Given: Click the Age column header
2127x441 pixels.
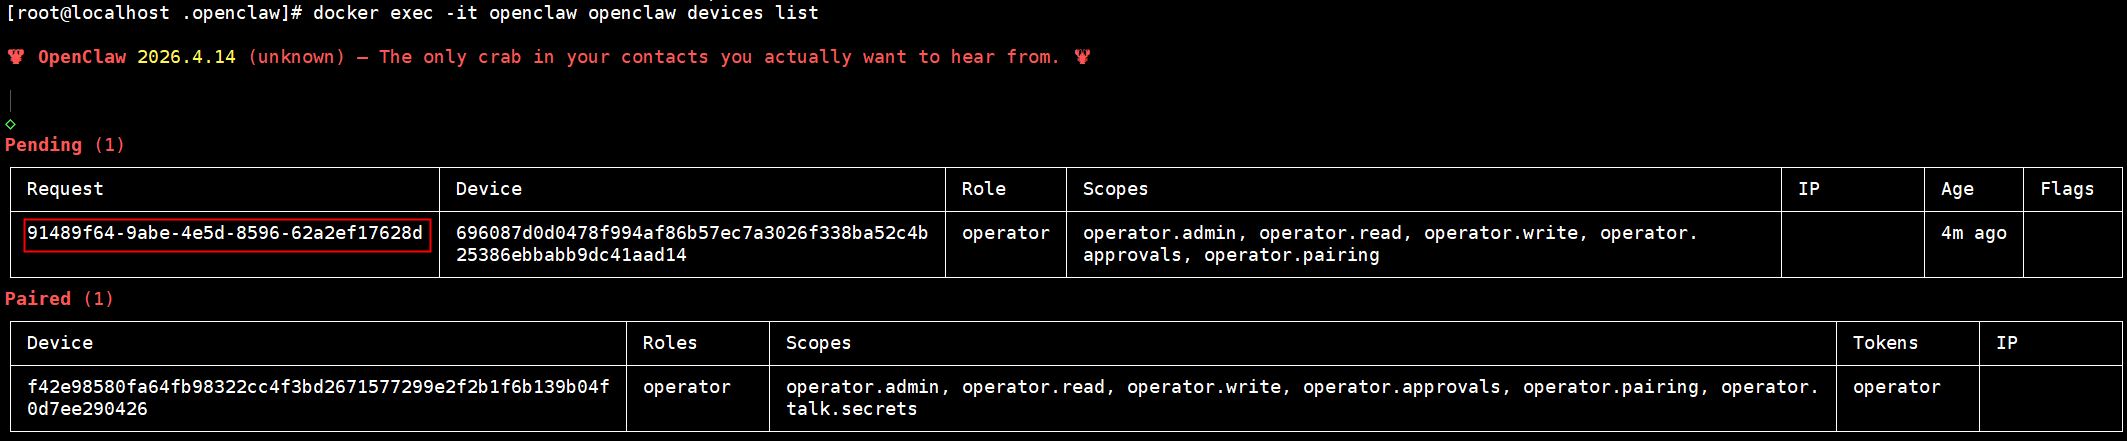Looking at the screenshot, I should (x=1957, y=189).
